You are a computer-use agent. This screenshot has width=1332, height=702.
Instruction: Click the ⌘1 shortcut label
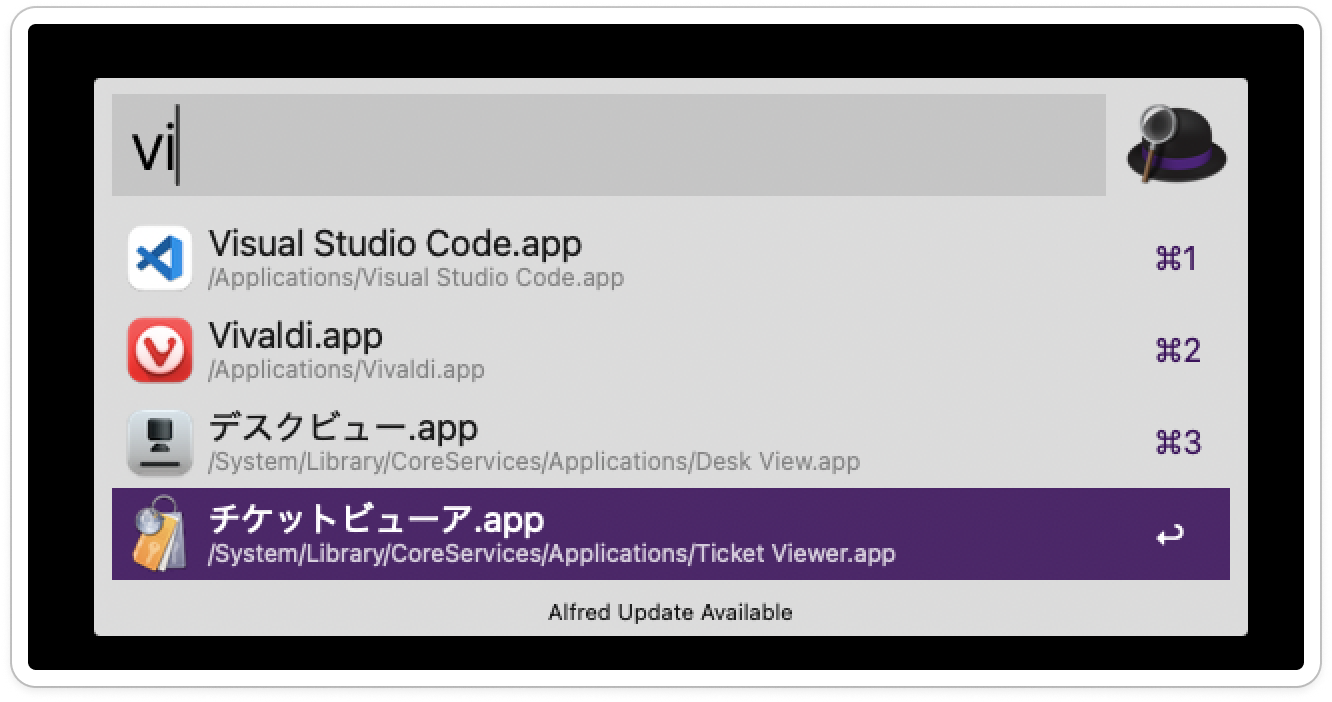[x=1177, y=259]
